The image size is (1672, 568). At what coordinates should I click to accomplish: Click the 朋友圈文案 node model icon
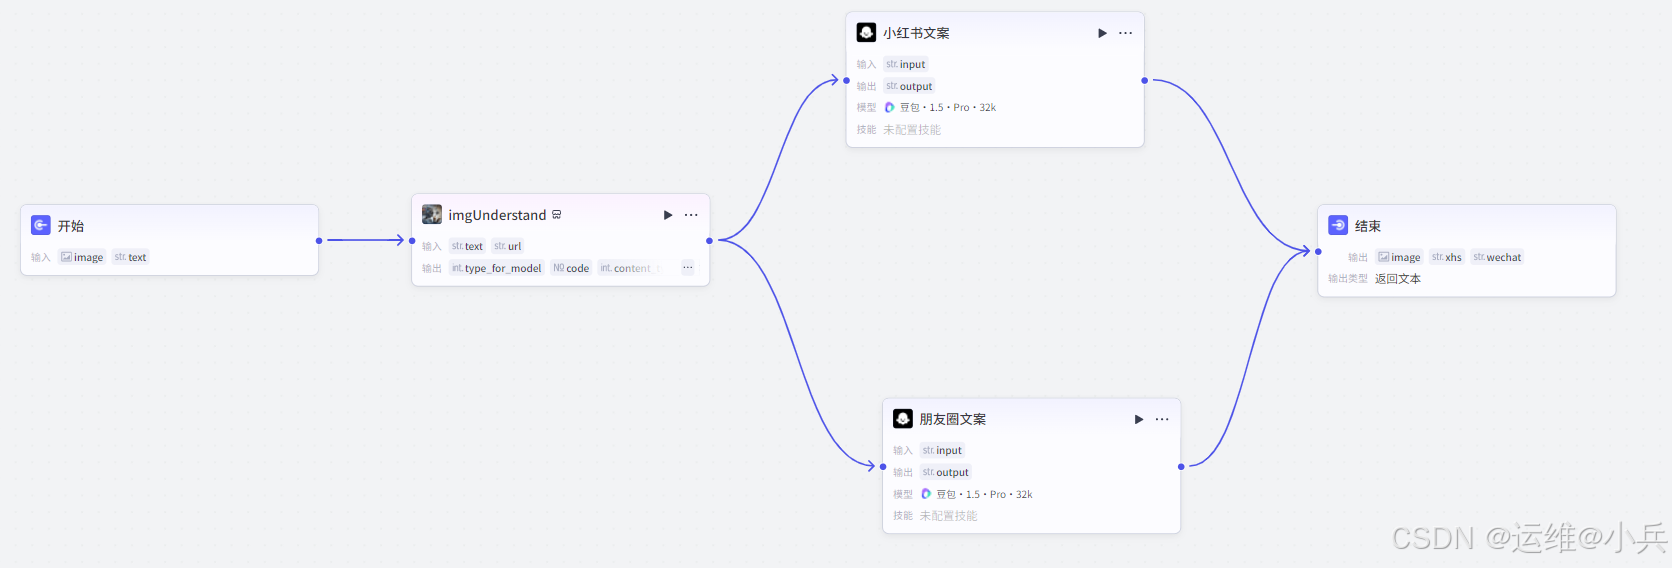click(903, 418)
